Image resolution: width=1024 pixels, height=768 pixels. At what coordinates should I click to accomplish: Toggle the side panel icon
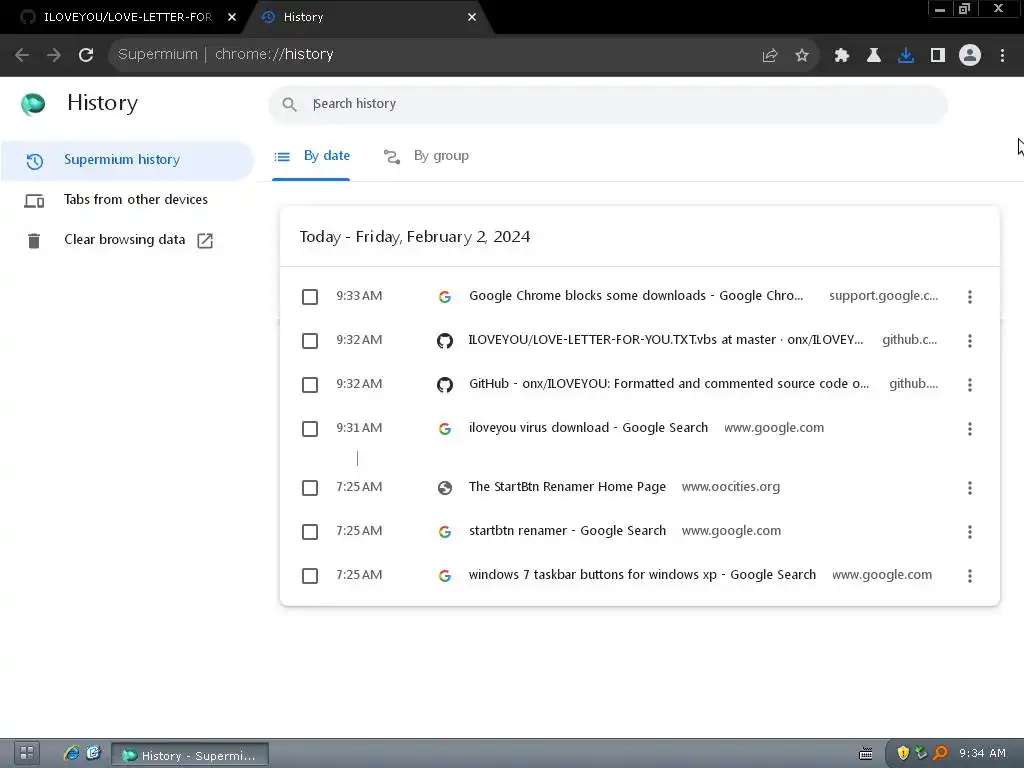pos(938,56)
